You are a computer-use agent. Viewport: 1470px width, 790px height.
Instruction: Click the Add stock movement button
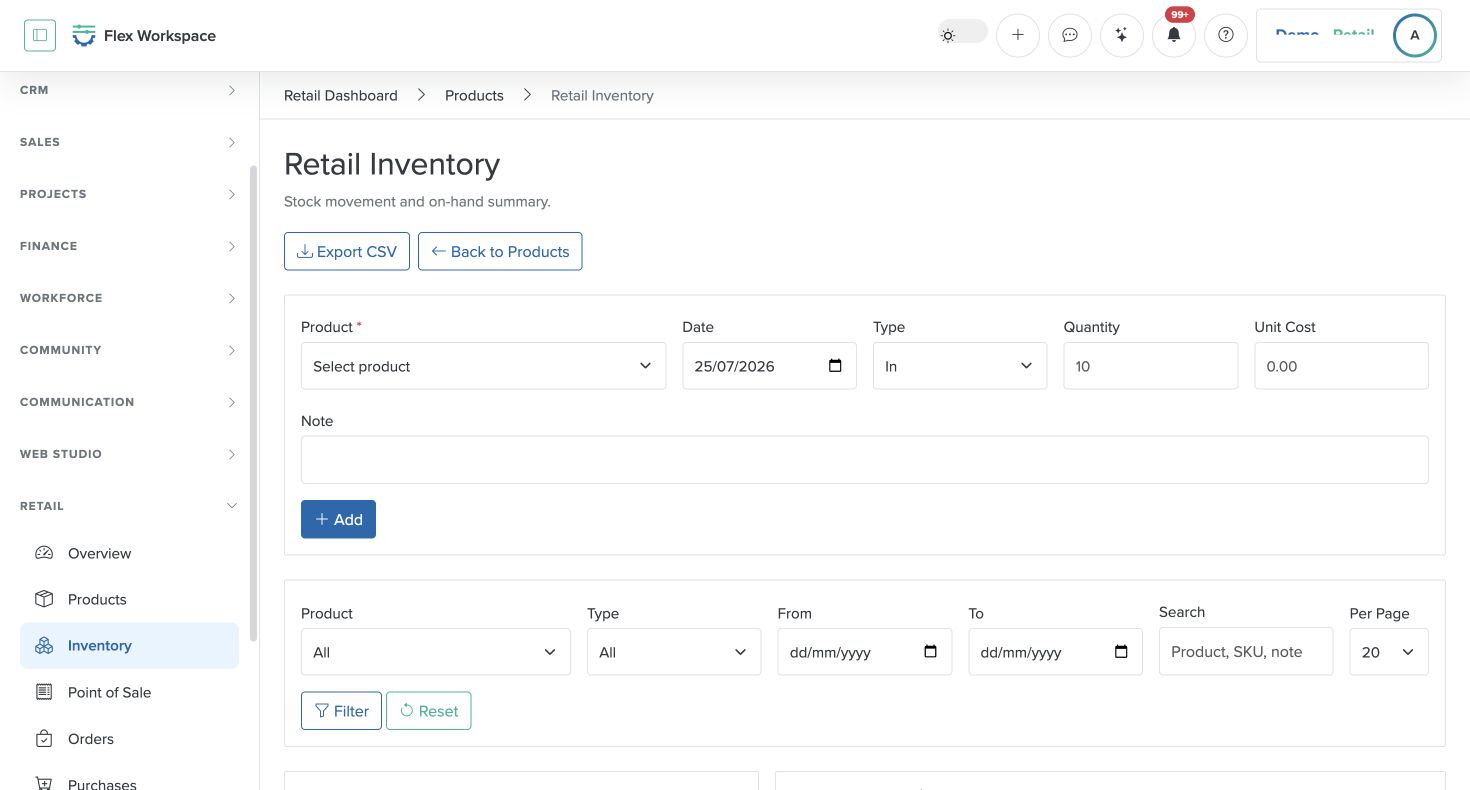[338, 519]
